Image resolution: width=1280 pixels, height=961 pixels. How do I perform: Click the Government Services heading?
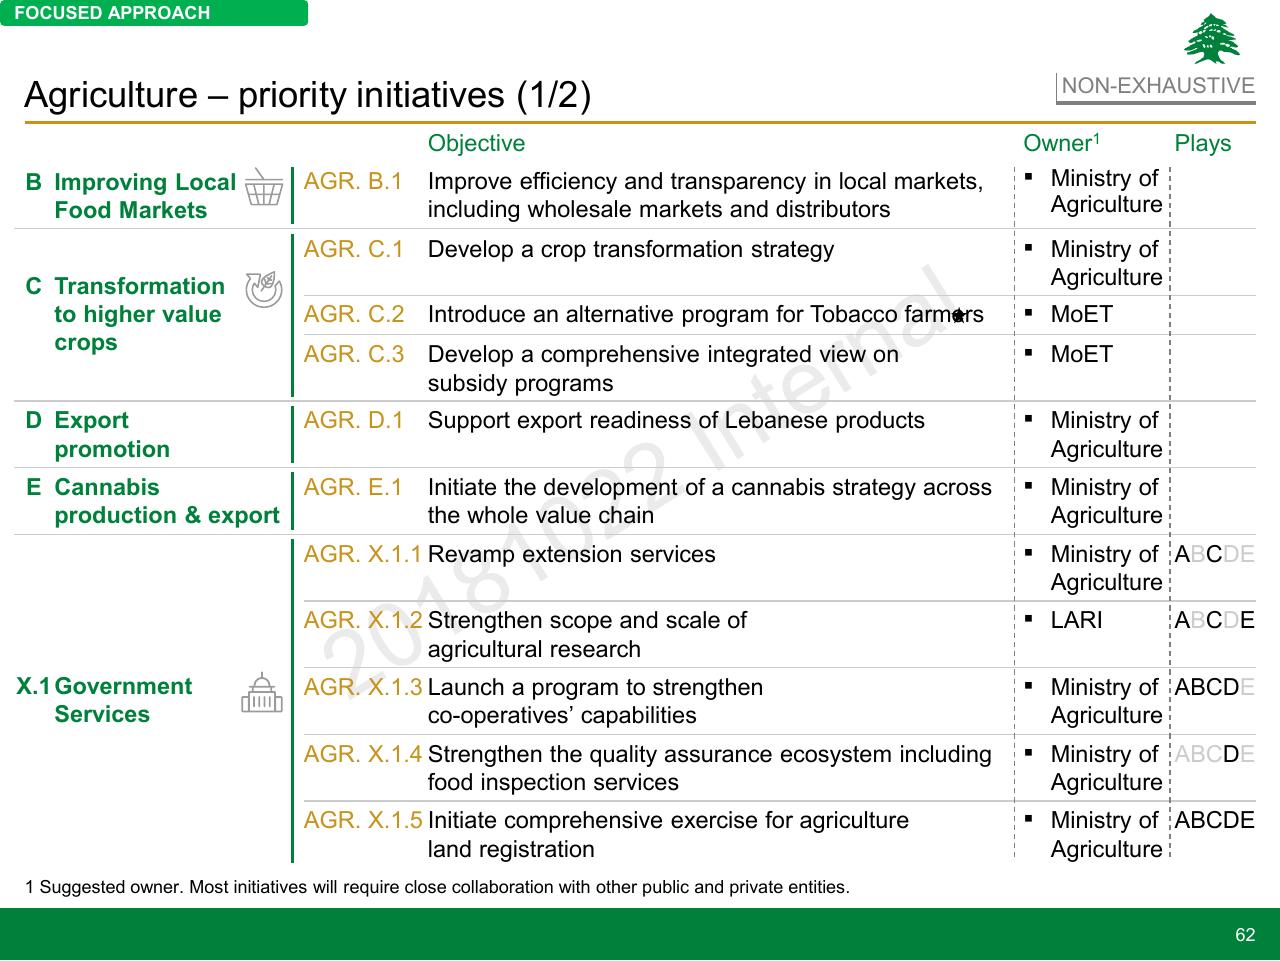123,700
